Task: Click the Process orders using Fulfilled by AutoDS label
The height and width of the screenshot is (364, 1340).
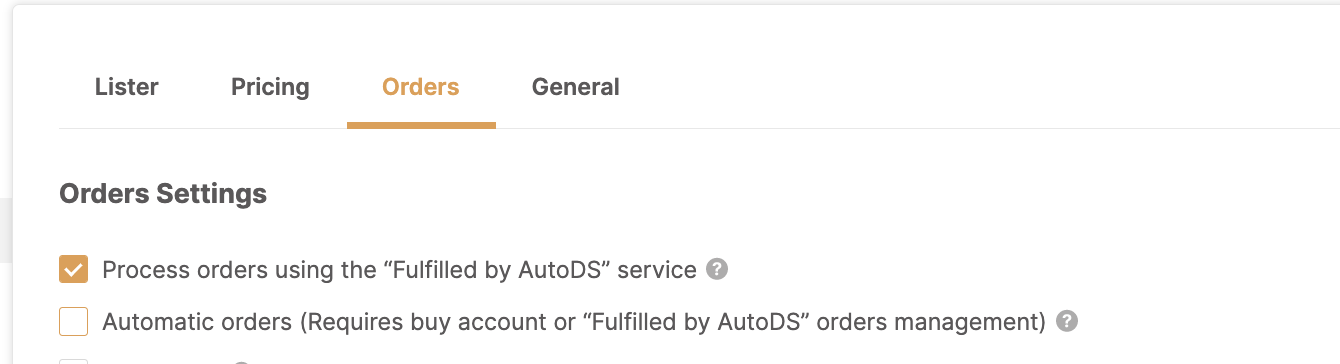Action: tap(399, 270)
